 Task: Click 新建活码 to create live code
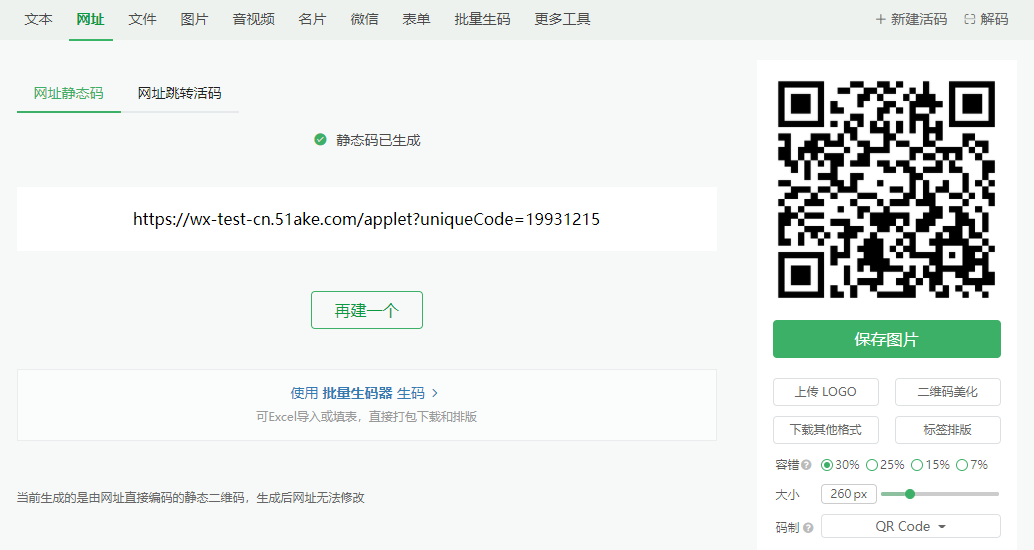[x=911, y=19]
